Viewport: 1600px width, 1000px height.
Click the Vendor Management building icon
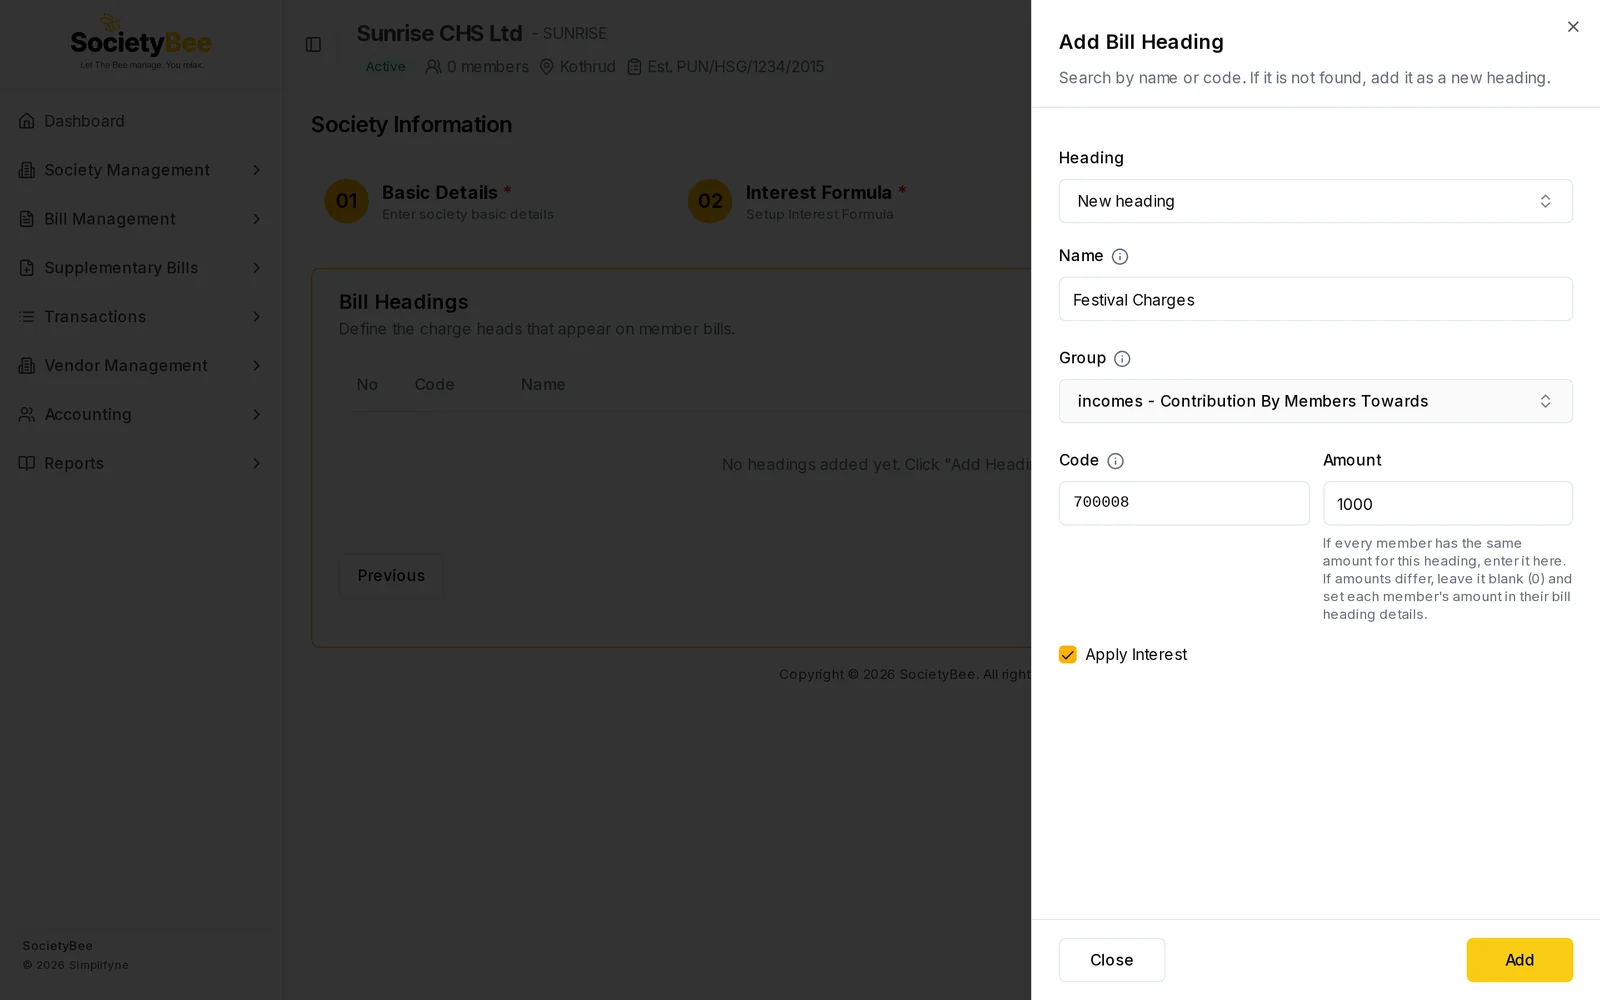click(27, 366)
